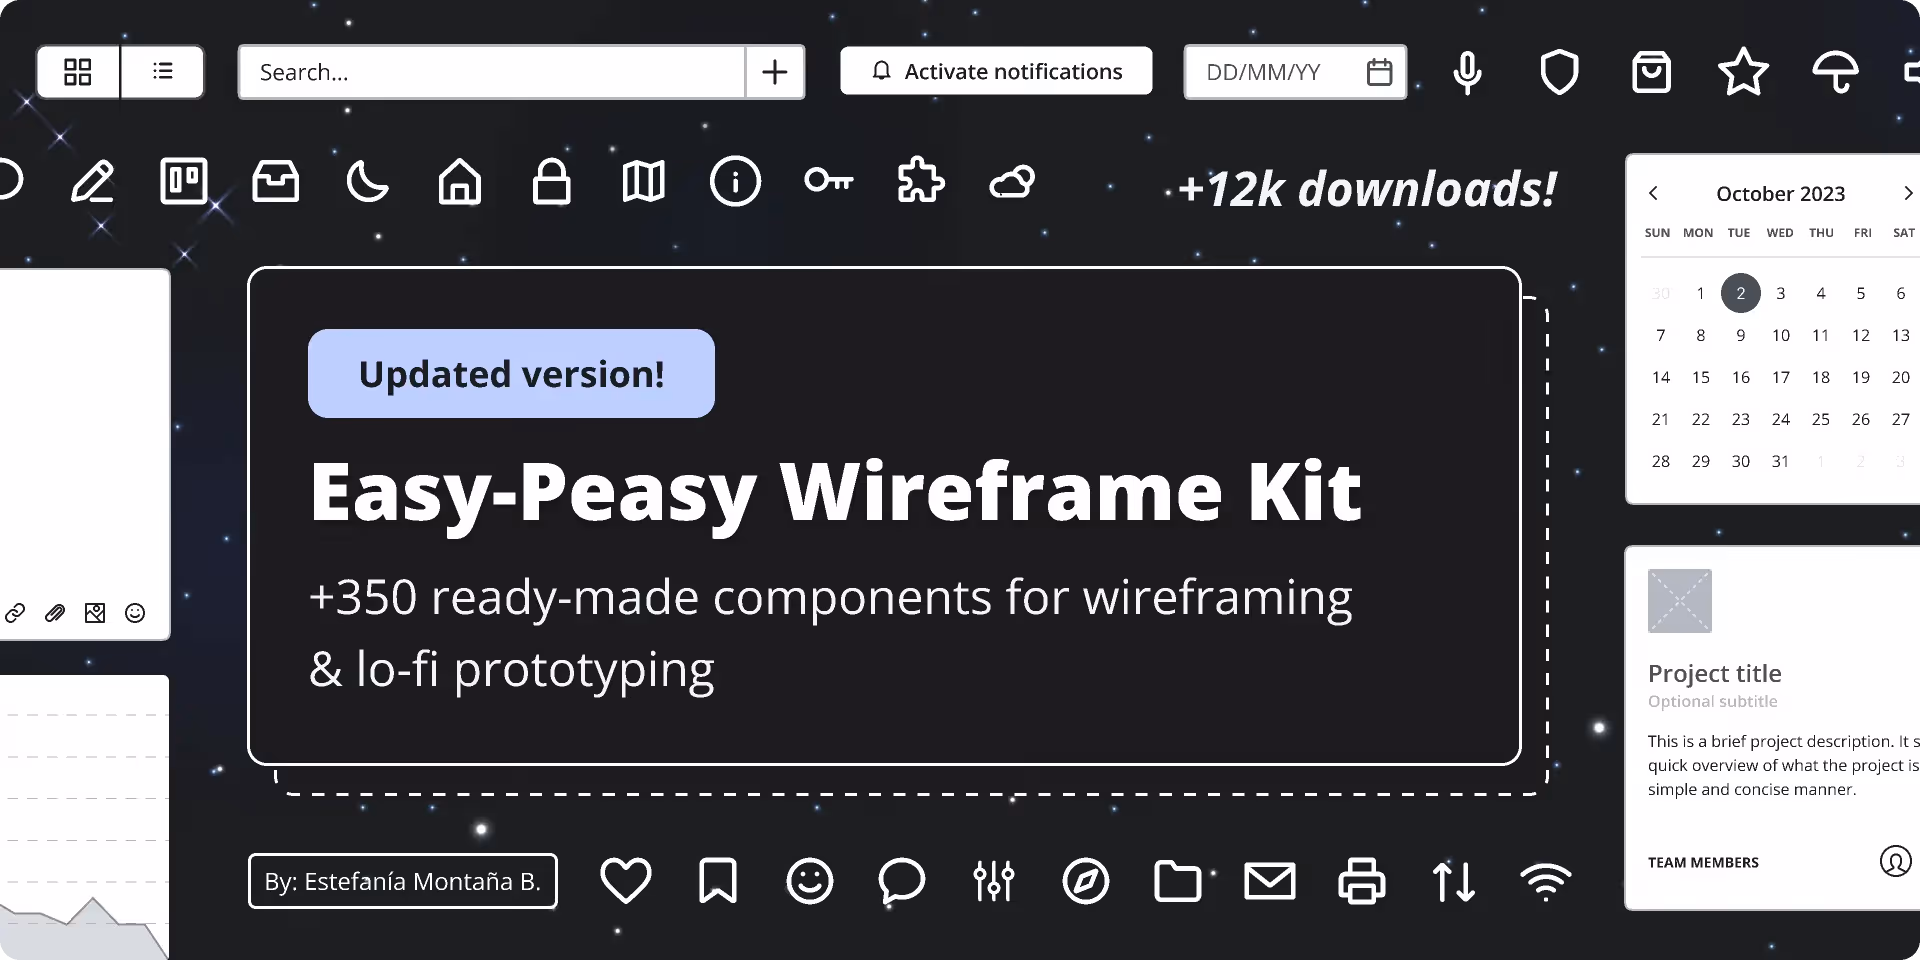Switch to list view
The width and height of the screenshot is (1920, 960).
coord(163,72)
